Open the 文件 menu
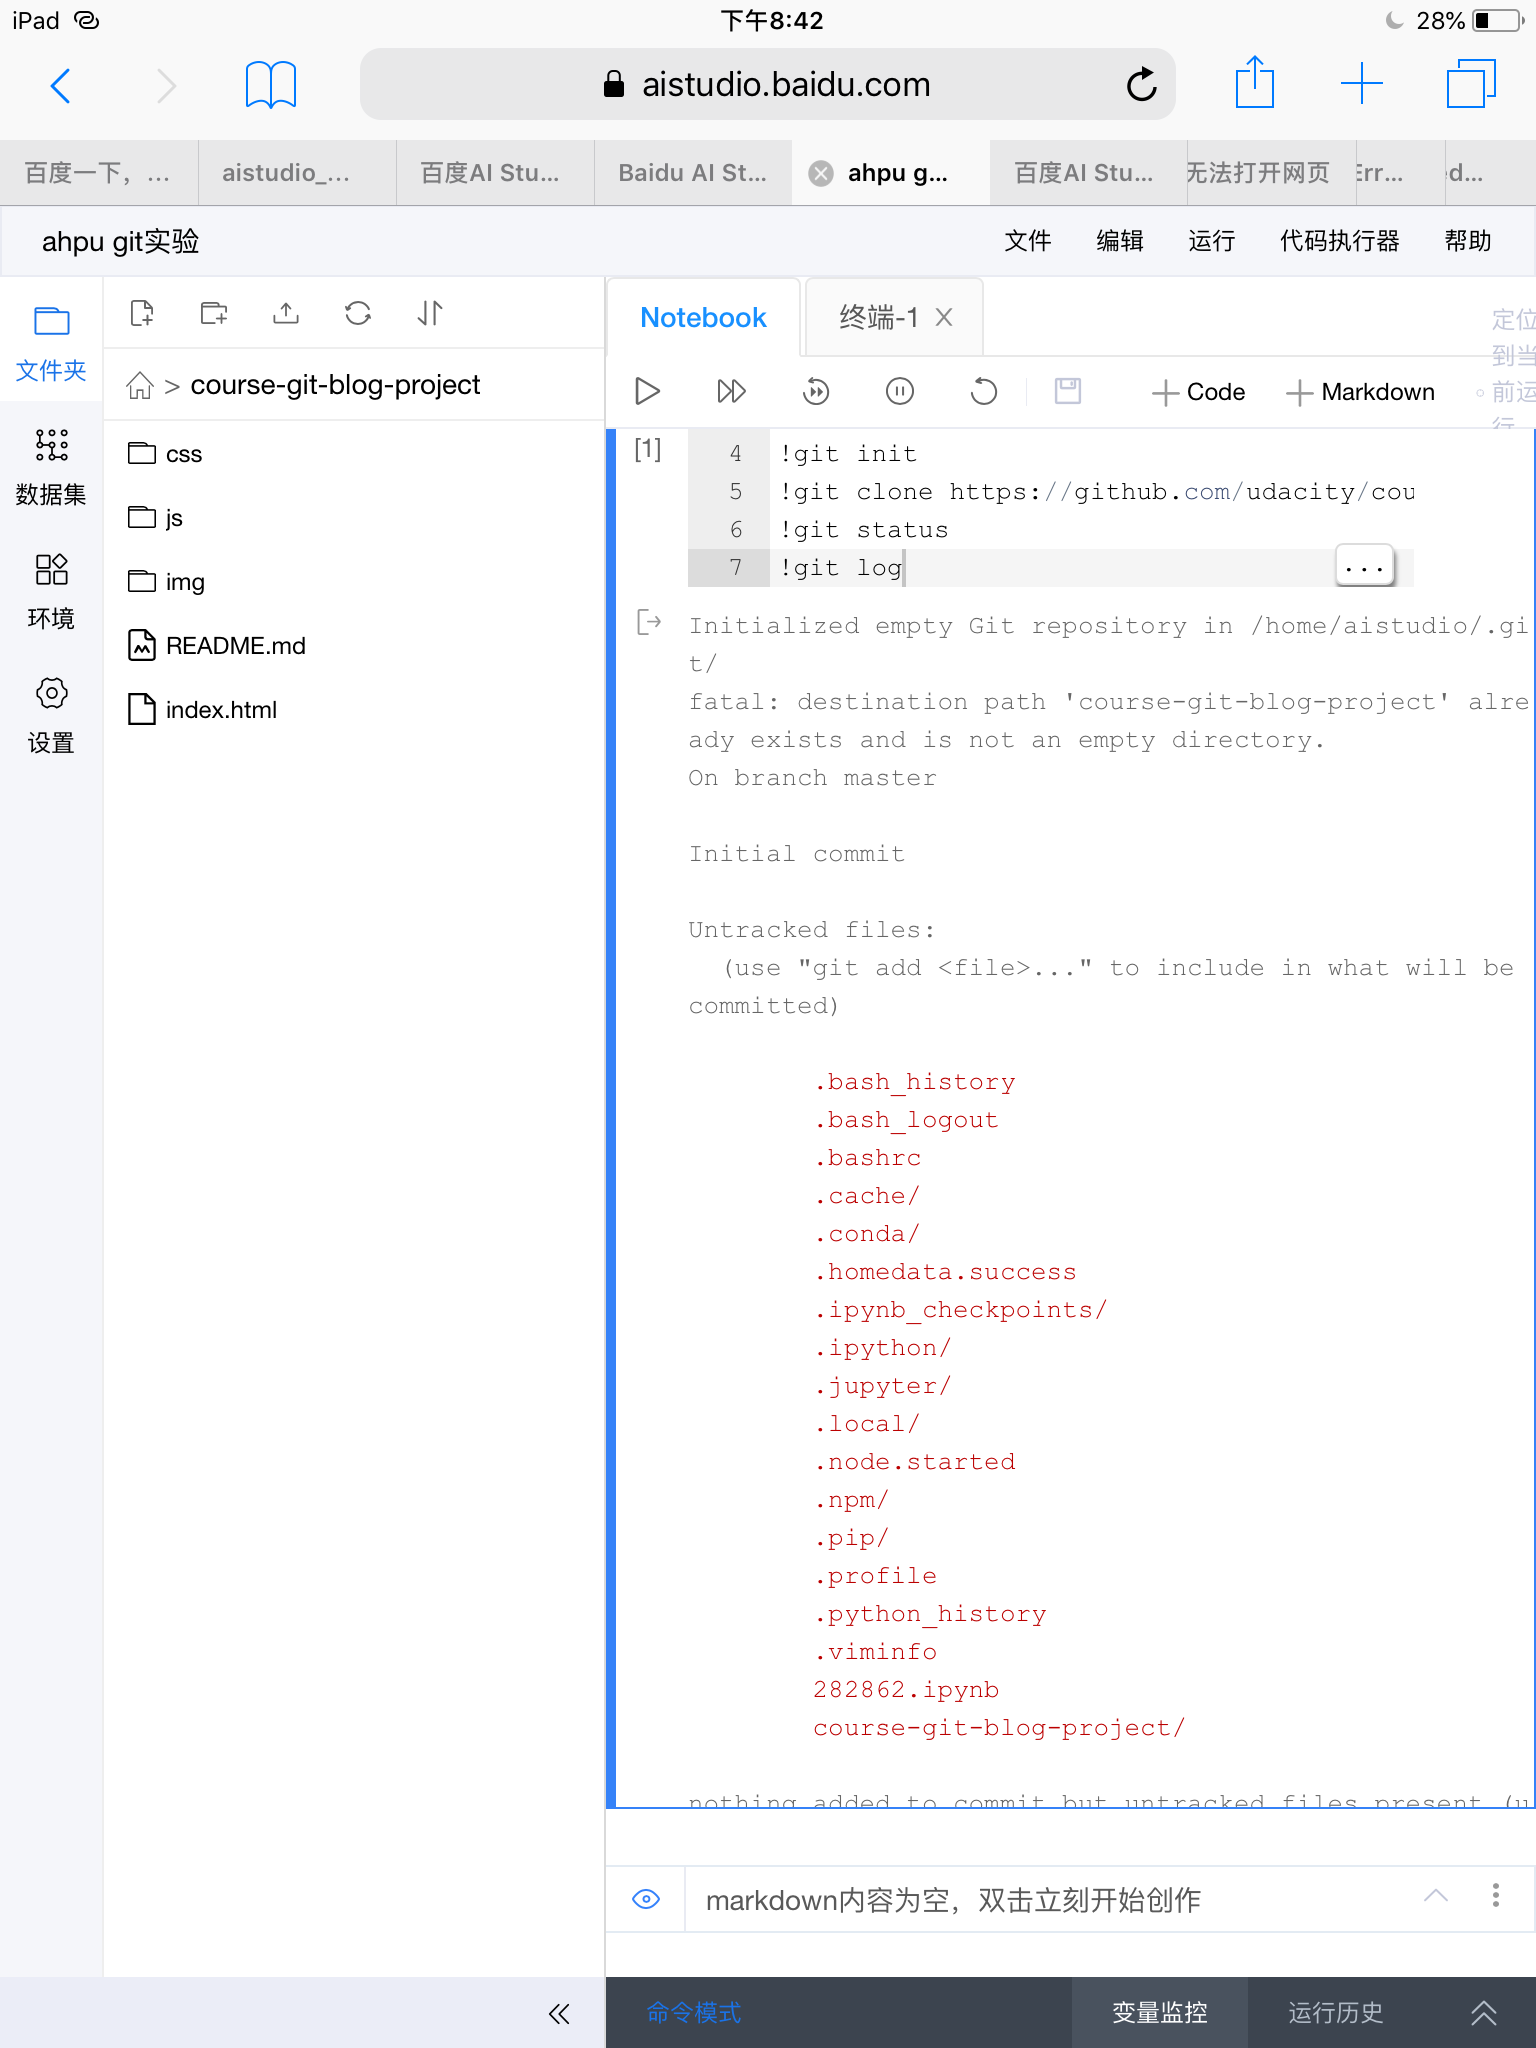The height and width of the screenshot is (2048, 1536). tap(1028, 241)
